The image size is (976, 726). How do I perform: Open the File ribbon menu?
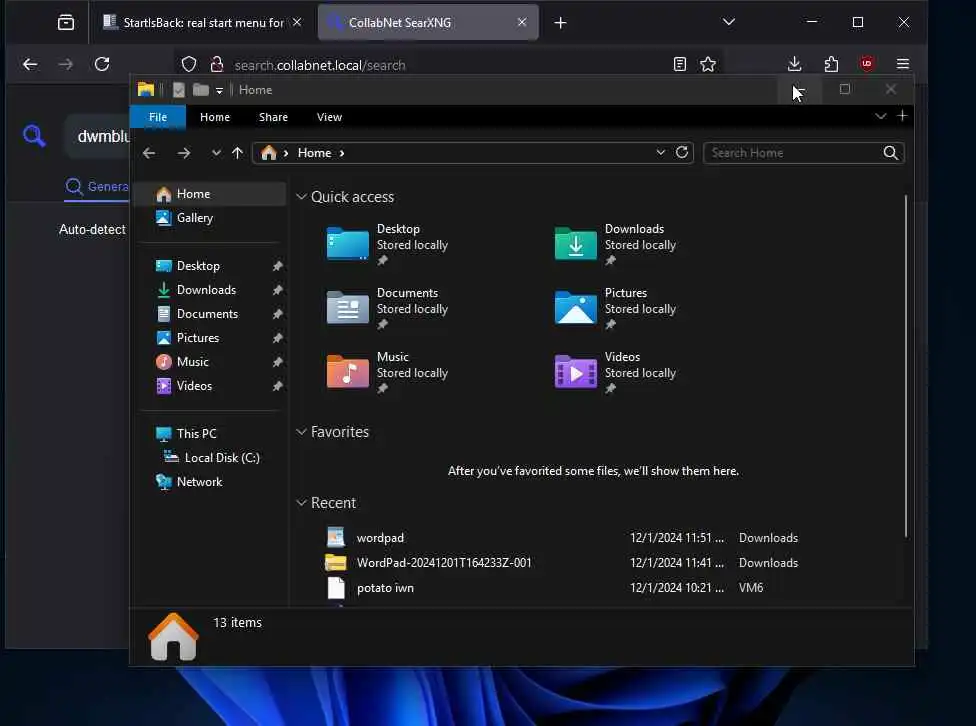tap(157, 117)
